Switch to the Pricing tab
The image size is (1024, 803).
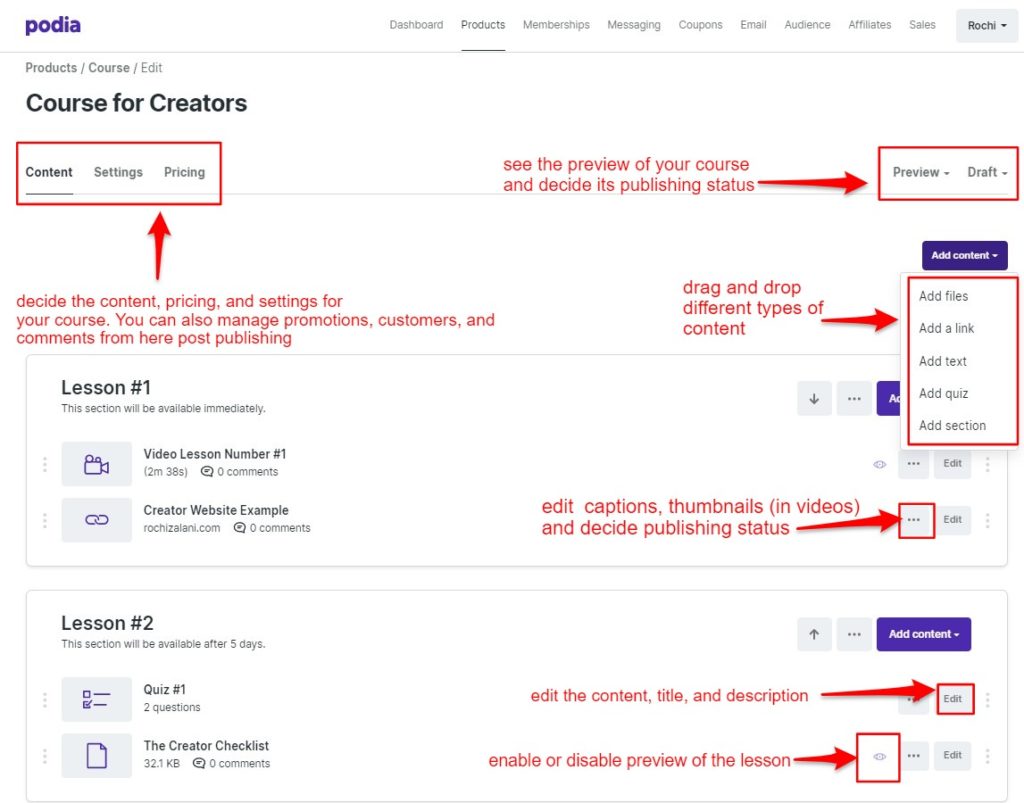[x=184, y=172]
